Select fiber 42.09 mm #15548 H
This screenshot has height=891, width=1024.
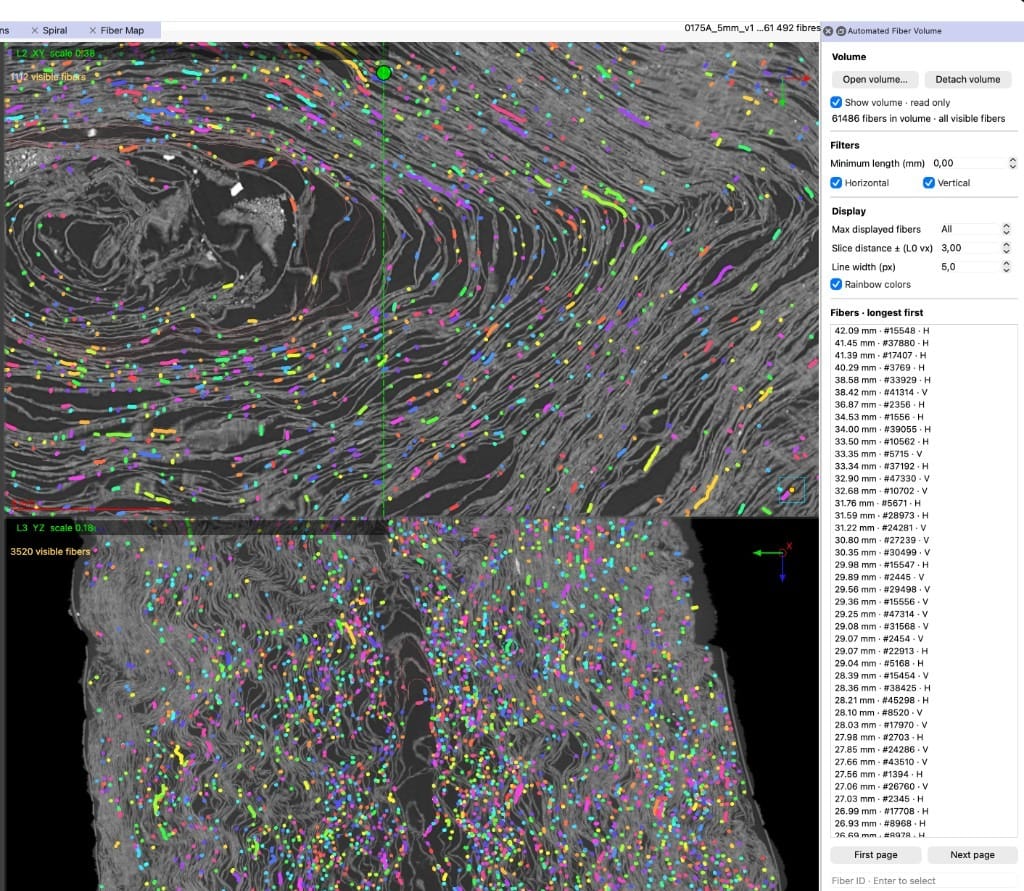click(x=923, y=331)
